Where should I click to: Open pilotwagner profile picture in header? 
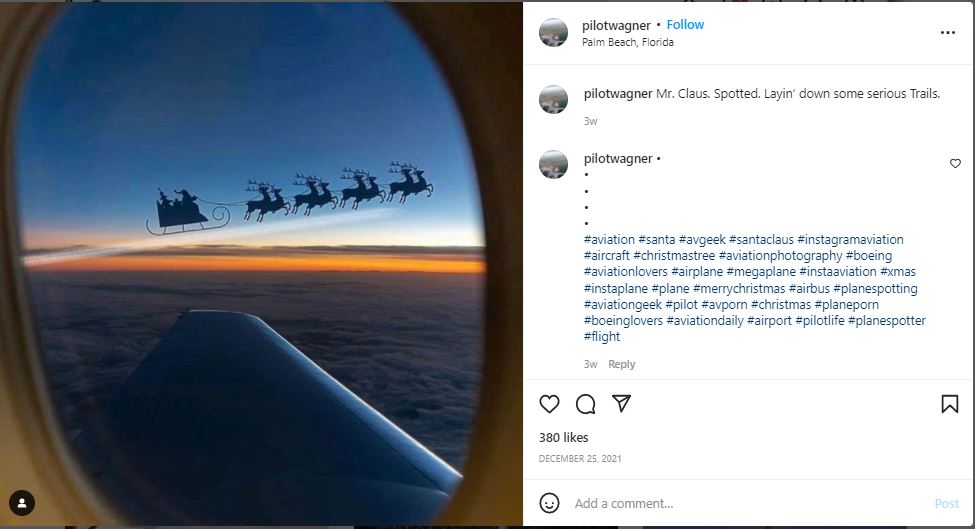pyautogui.click(x=553, y=32)
